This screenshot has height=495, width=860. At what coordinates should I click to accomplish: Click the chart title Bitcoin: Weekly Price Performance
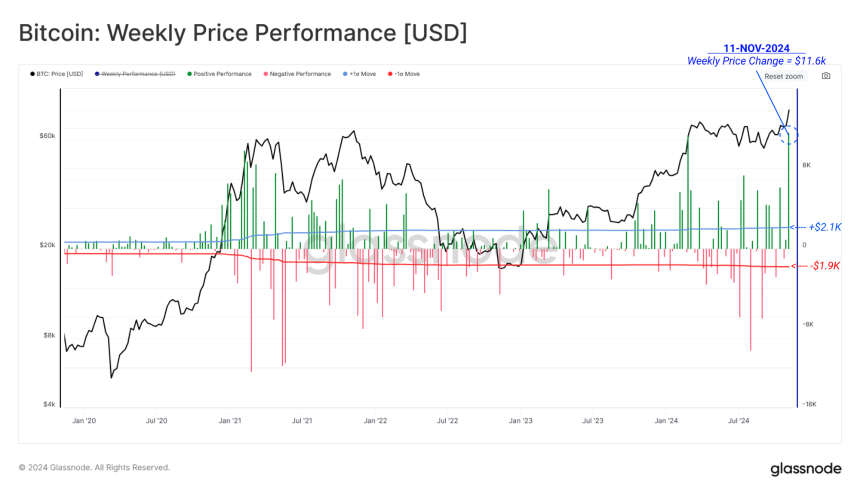243,33
